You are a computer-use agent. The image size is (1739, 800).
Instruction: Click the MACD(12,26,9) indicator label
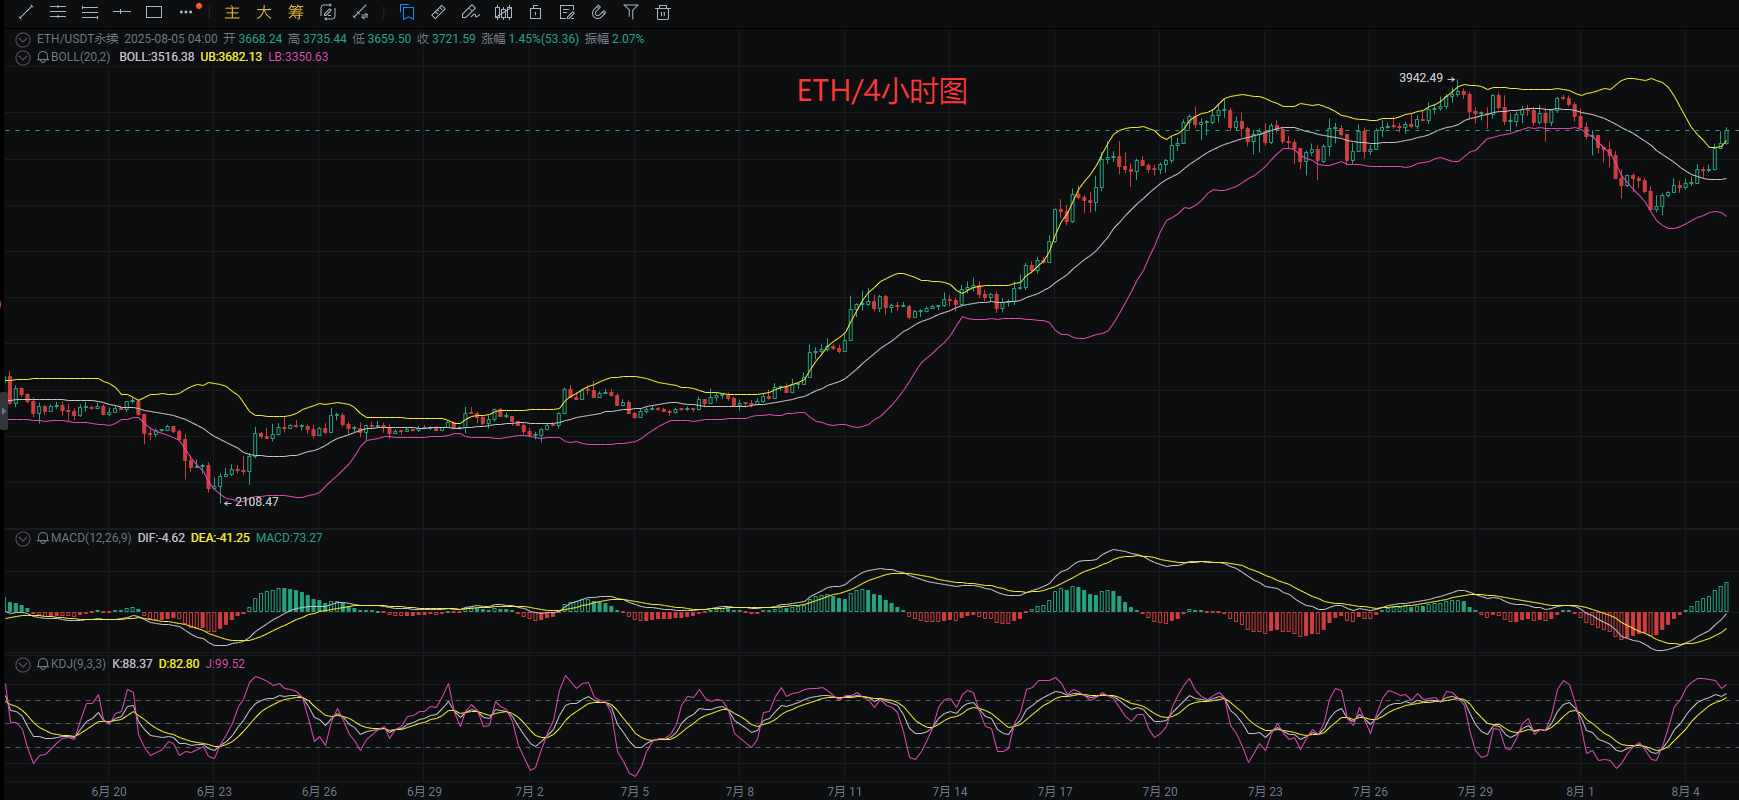[x=91, y=538]
